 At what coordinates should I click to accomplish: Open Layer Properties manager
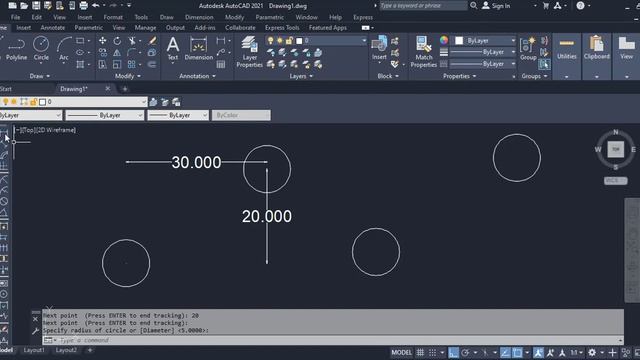(x=249, y=52)
